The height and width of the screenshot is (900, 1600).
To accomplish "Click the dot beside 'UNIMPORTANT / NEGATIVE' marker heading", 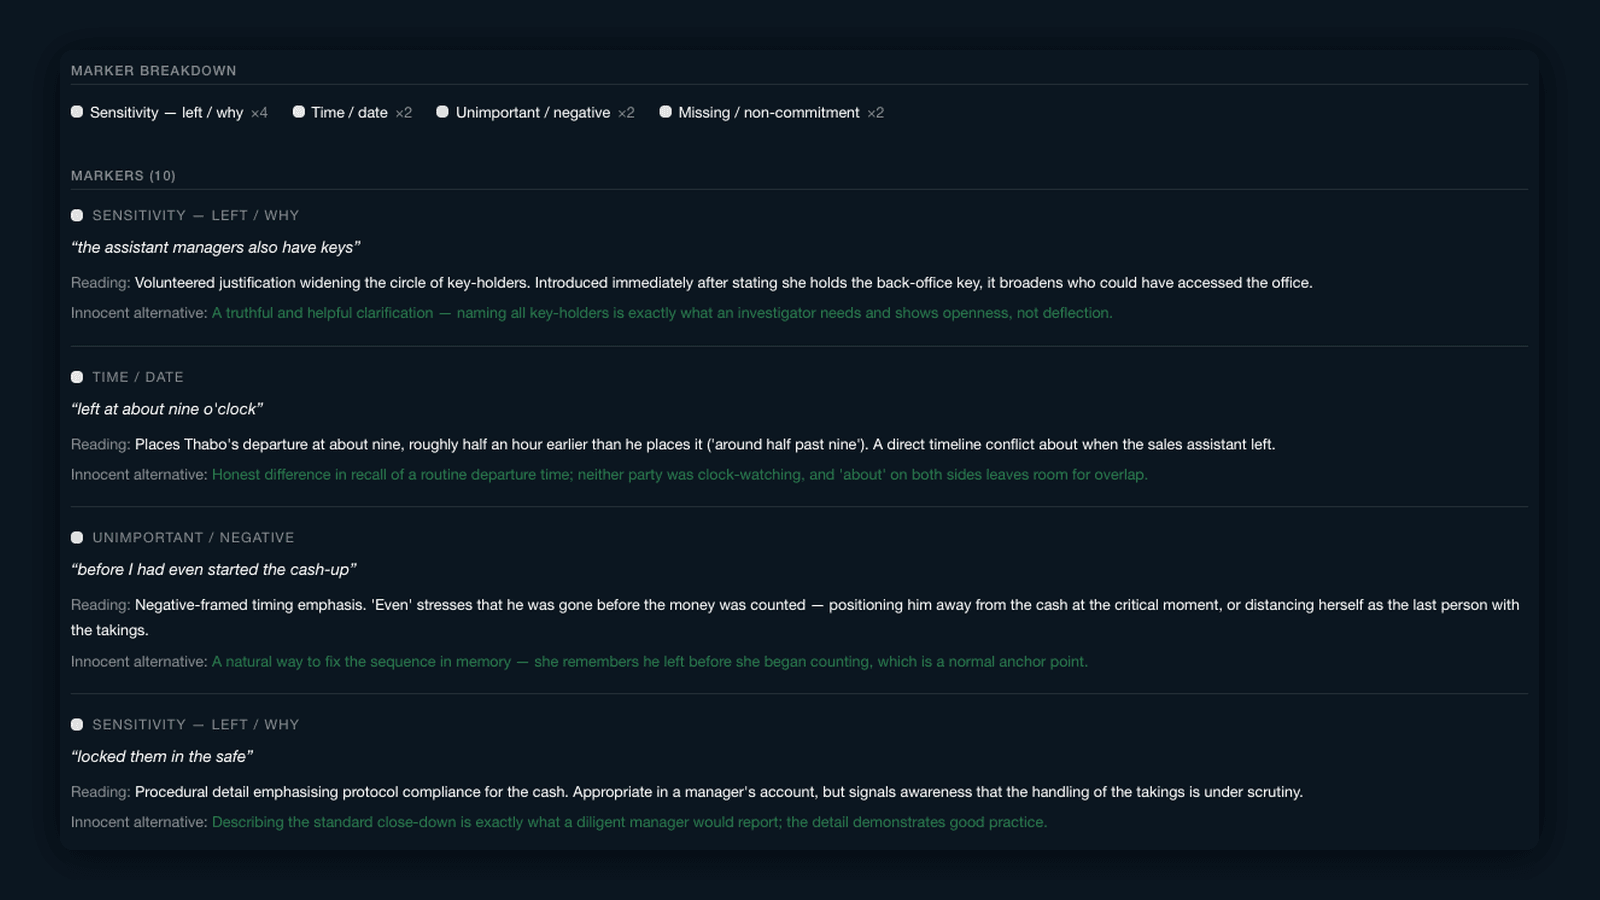I will coord(77,537).
